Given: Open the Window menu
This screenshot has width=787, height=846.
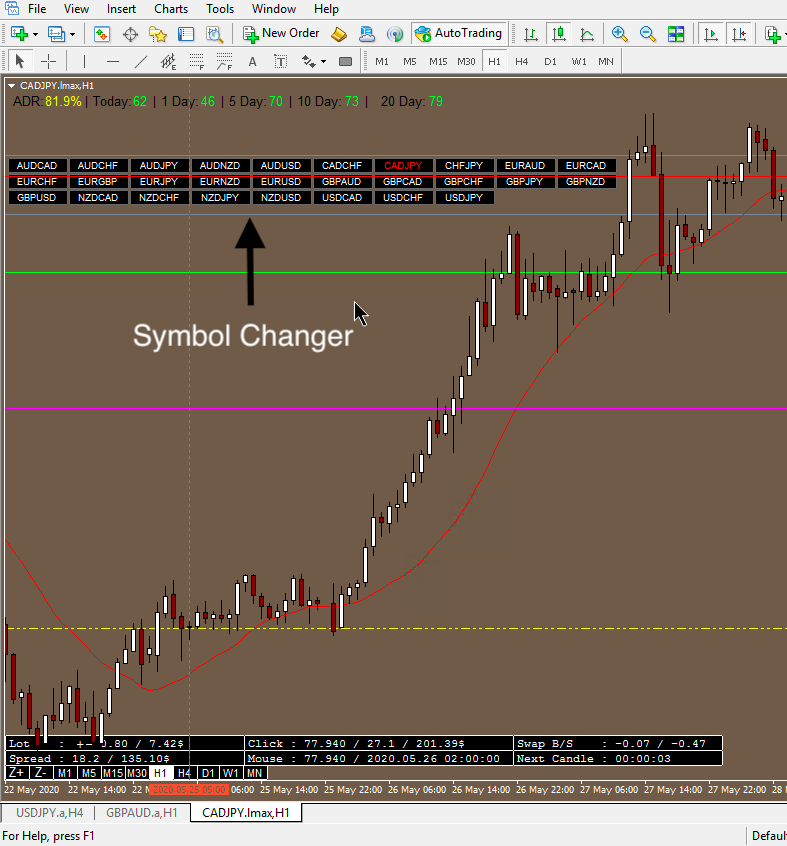Looking at the screenshot, I should (x=274, y=9).
